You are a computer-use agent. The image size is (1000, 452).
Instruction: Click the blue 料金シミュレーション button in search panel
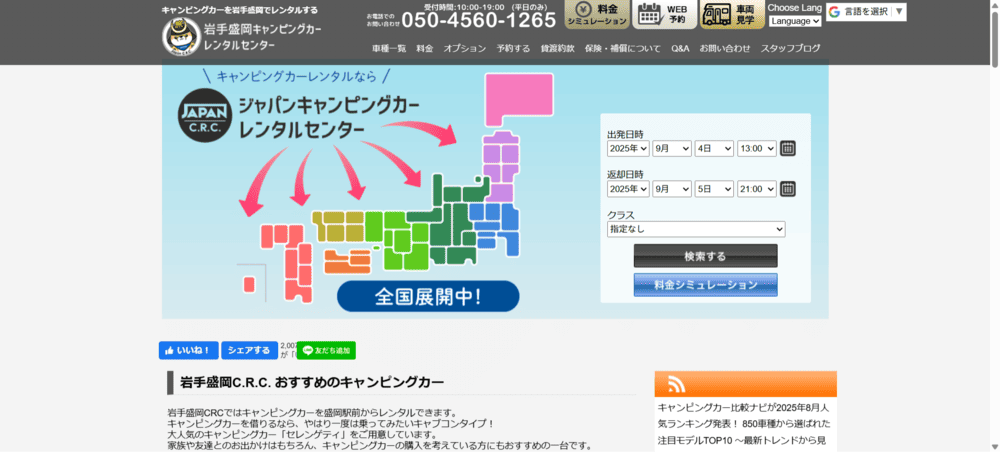point(705,285)
